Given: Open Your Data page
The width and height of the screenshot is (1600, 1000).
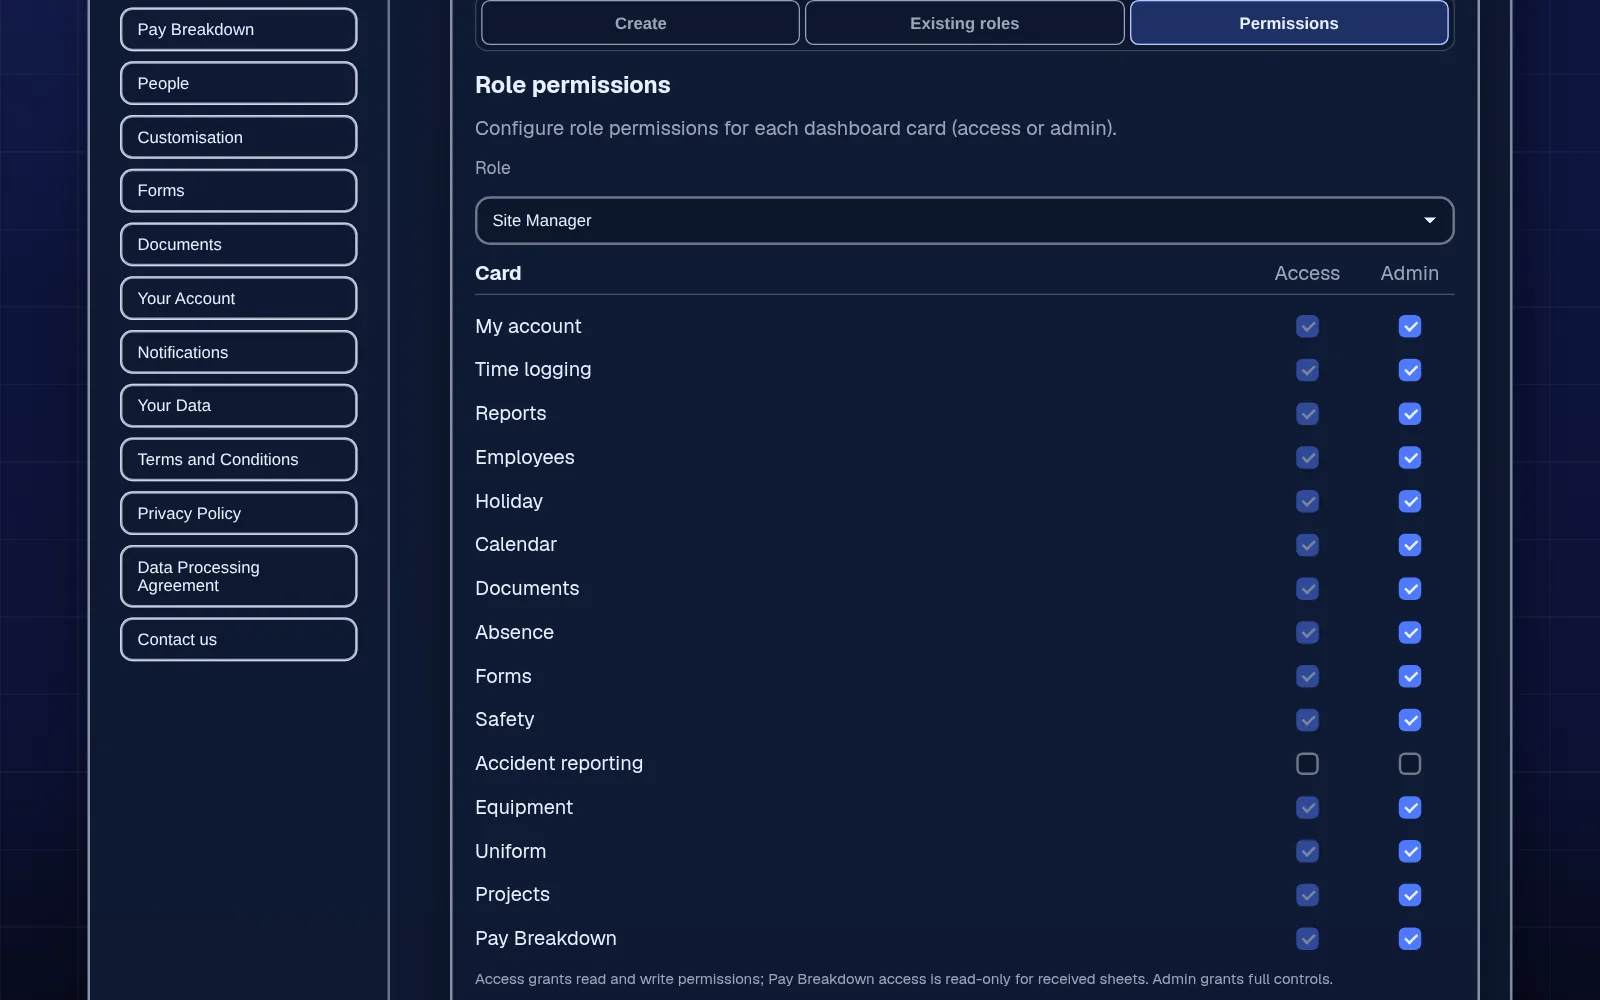Looking at the screenshot, I should 238,405.
